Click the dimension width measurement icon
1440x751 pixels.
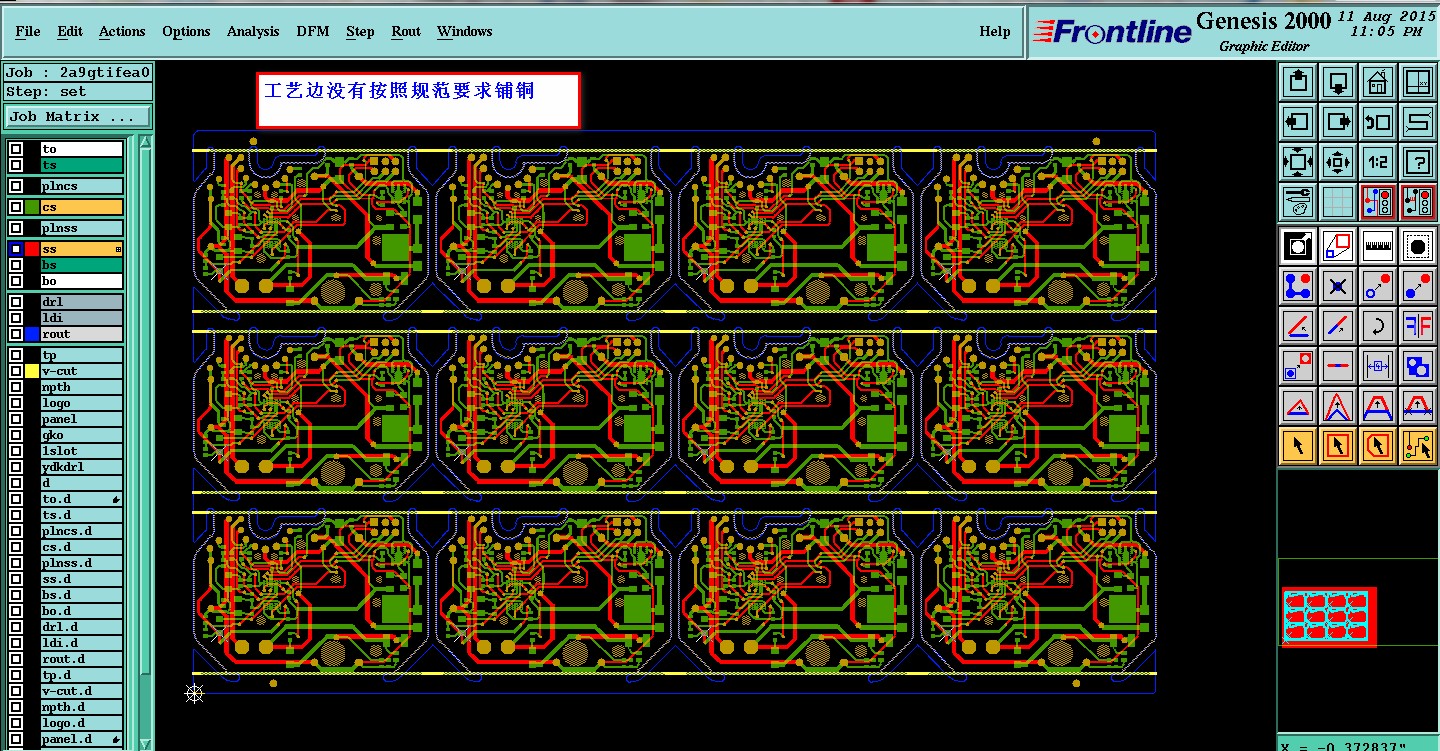coord(1378,364)
